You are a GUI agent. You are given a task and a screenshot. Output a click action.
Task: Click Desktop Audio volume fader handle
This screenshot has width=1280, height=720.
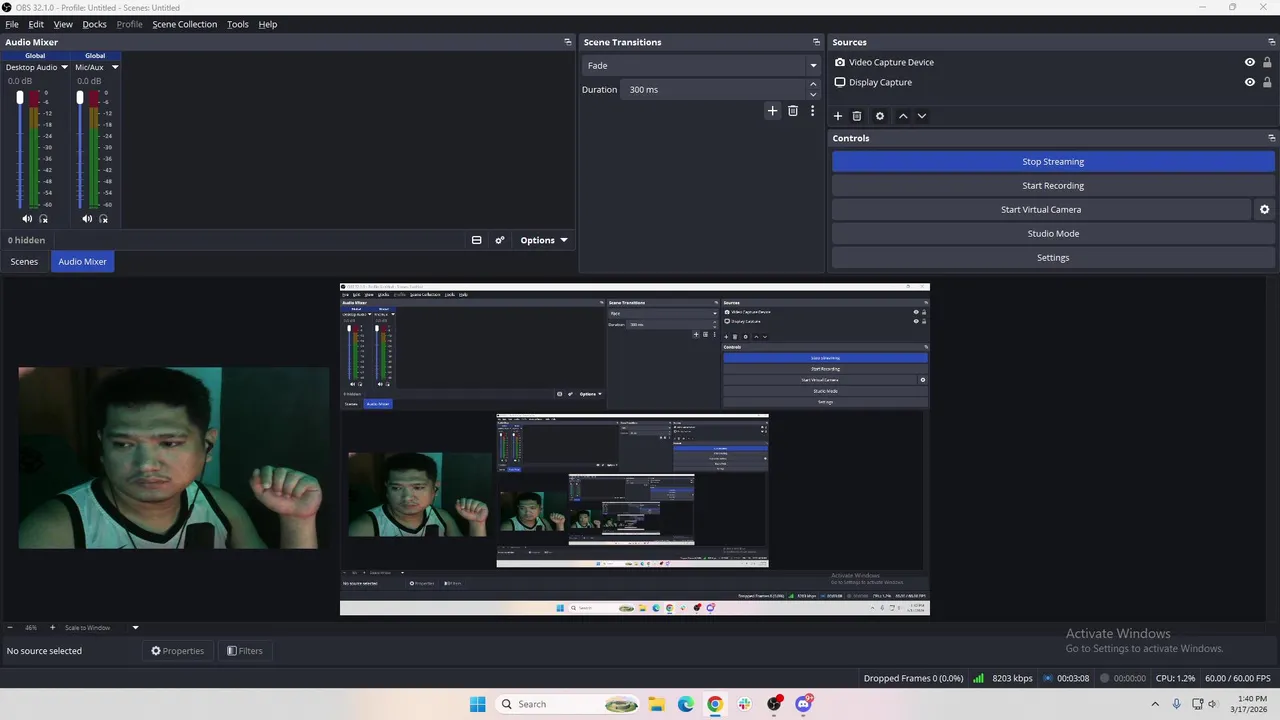[20, 98]
